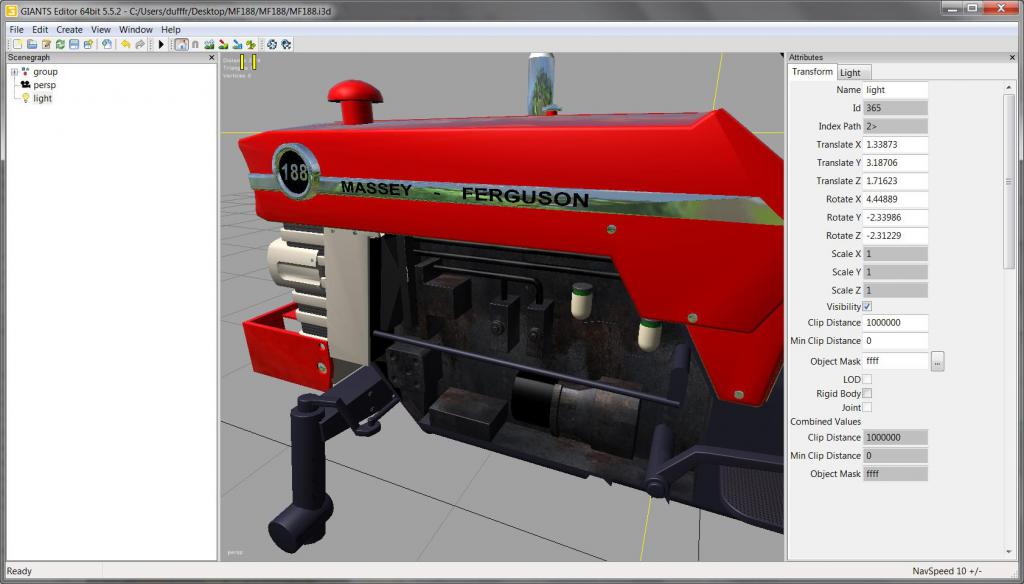This screenshot has width=1024, height=584.
Task: Click the 188 badge in the 3D viewport
Action: [295, 172]
